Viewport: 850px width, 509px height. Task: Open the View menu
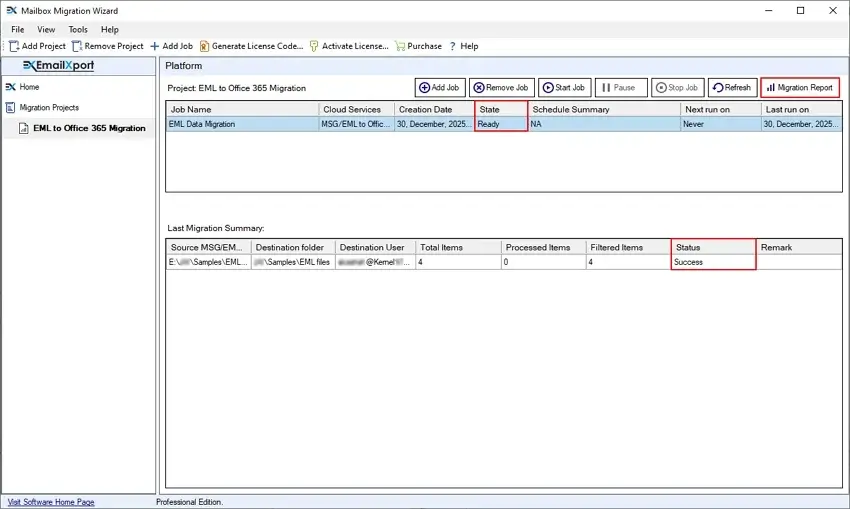[46, 29]
